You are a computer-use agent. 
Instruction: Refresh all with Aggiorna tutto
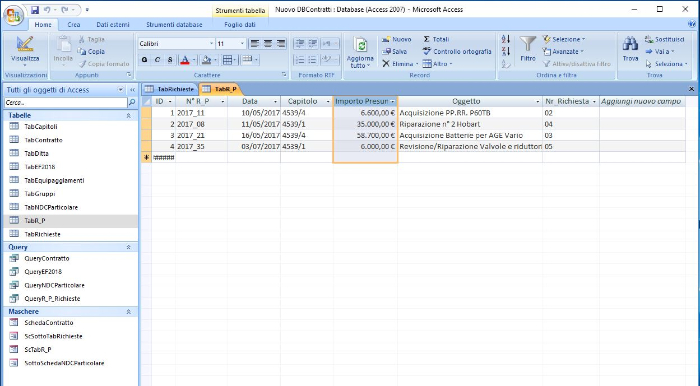tap(360, 52)
